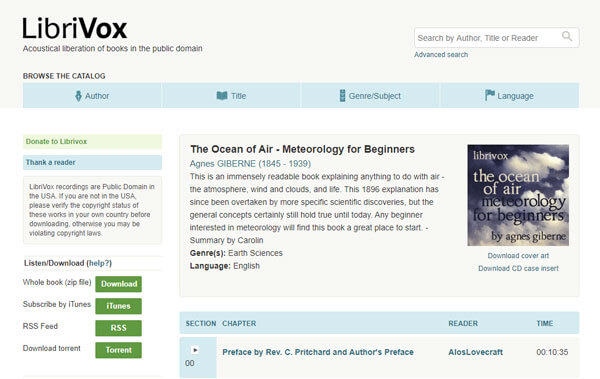The height and width of the screenshot is (379, 600).
Task: Click the Language: English text
Action: pyautogui.click(x=225, y=266)
